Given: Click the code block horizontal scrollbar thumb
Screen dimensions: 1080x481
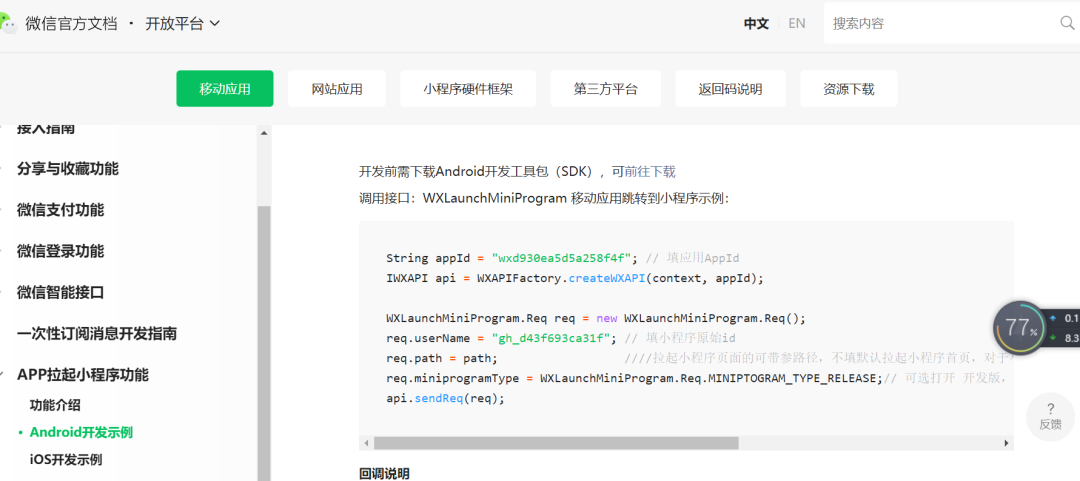Looking at the screenshot, I should (x=556, y=443).
